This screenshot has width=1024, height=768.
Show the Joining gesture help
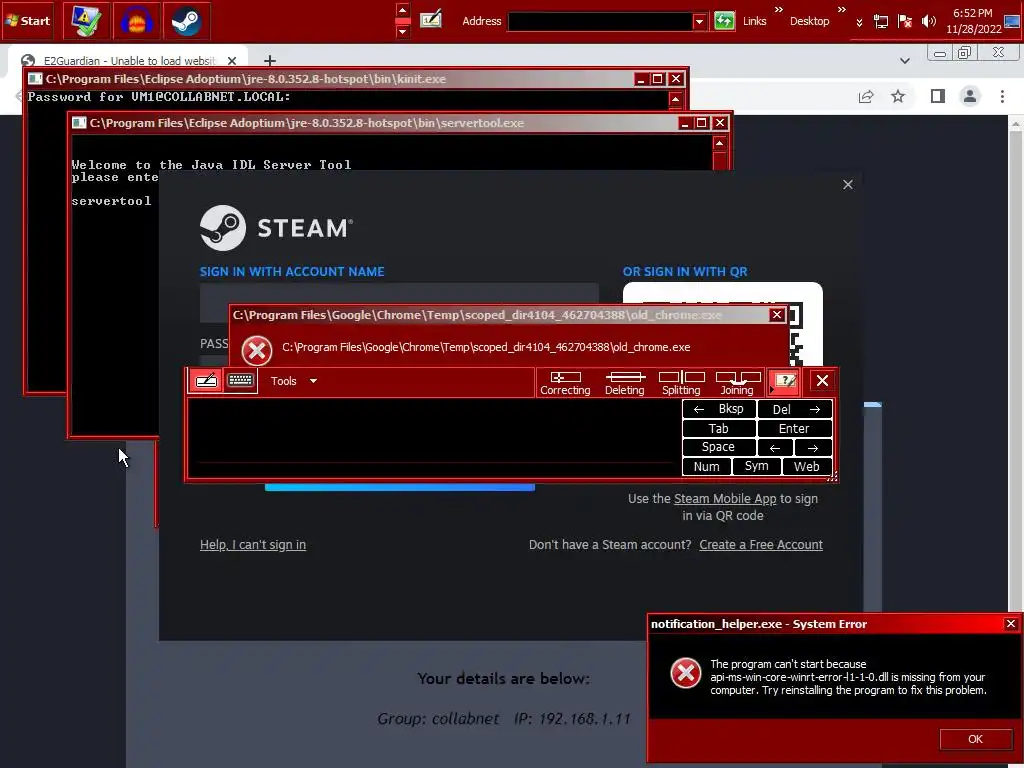(737, 383)
